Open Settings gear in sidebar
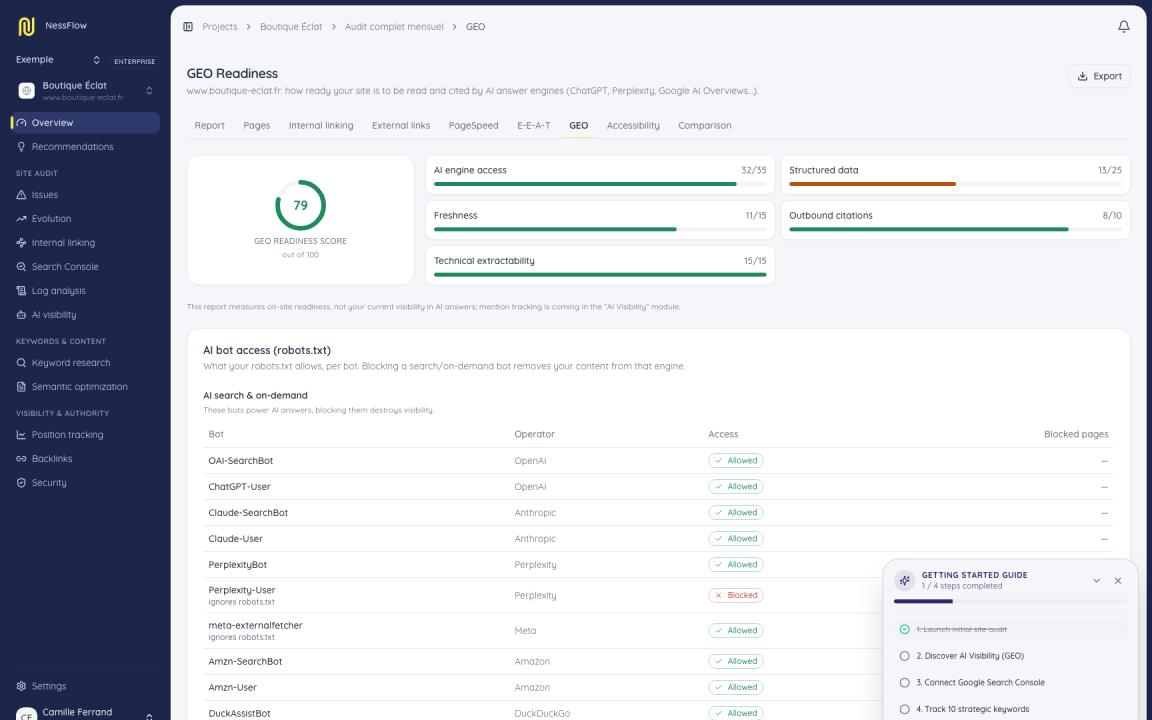The width and height of the screenshot is (1152, 720). click(x=21, y=686)
